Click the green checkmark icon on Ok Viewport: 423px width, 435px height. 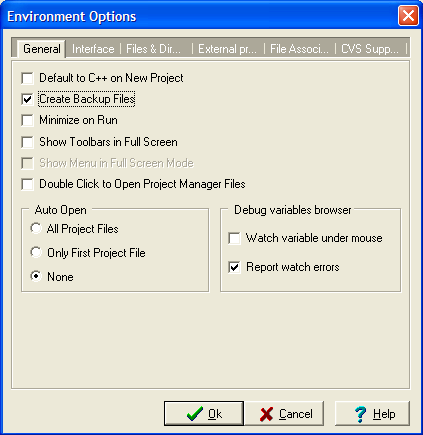coord(195,414)
